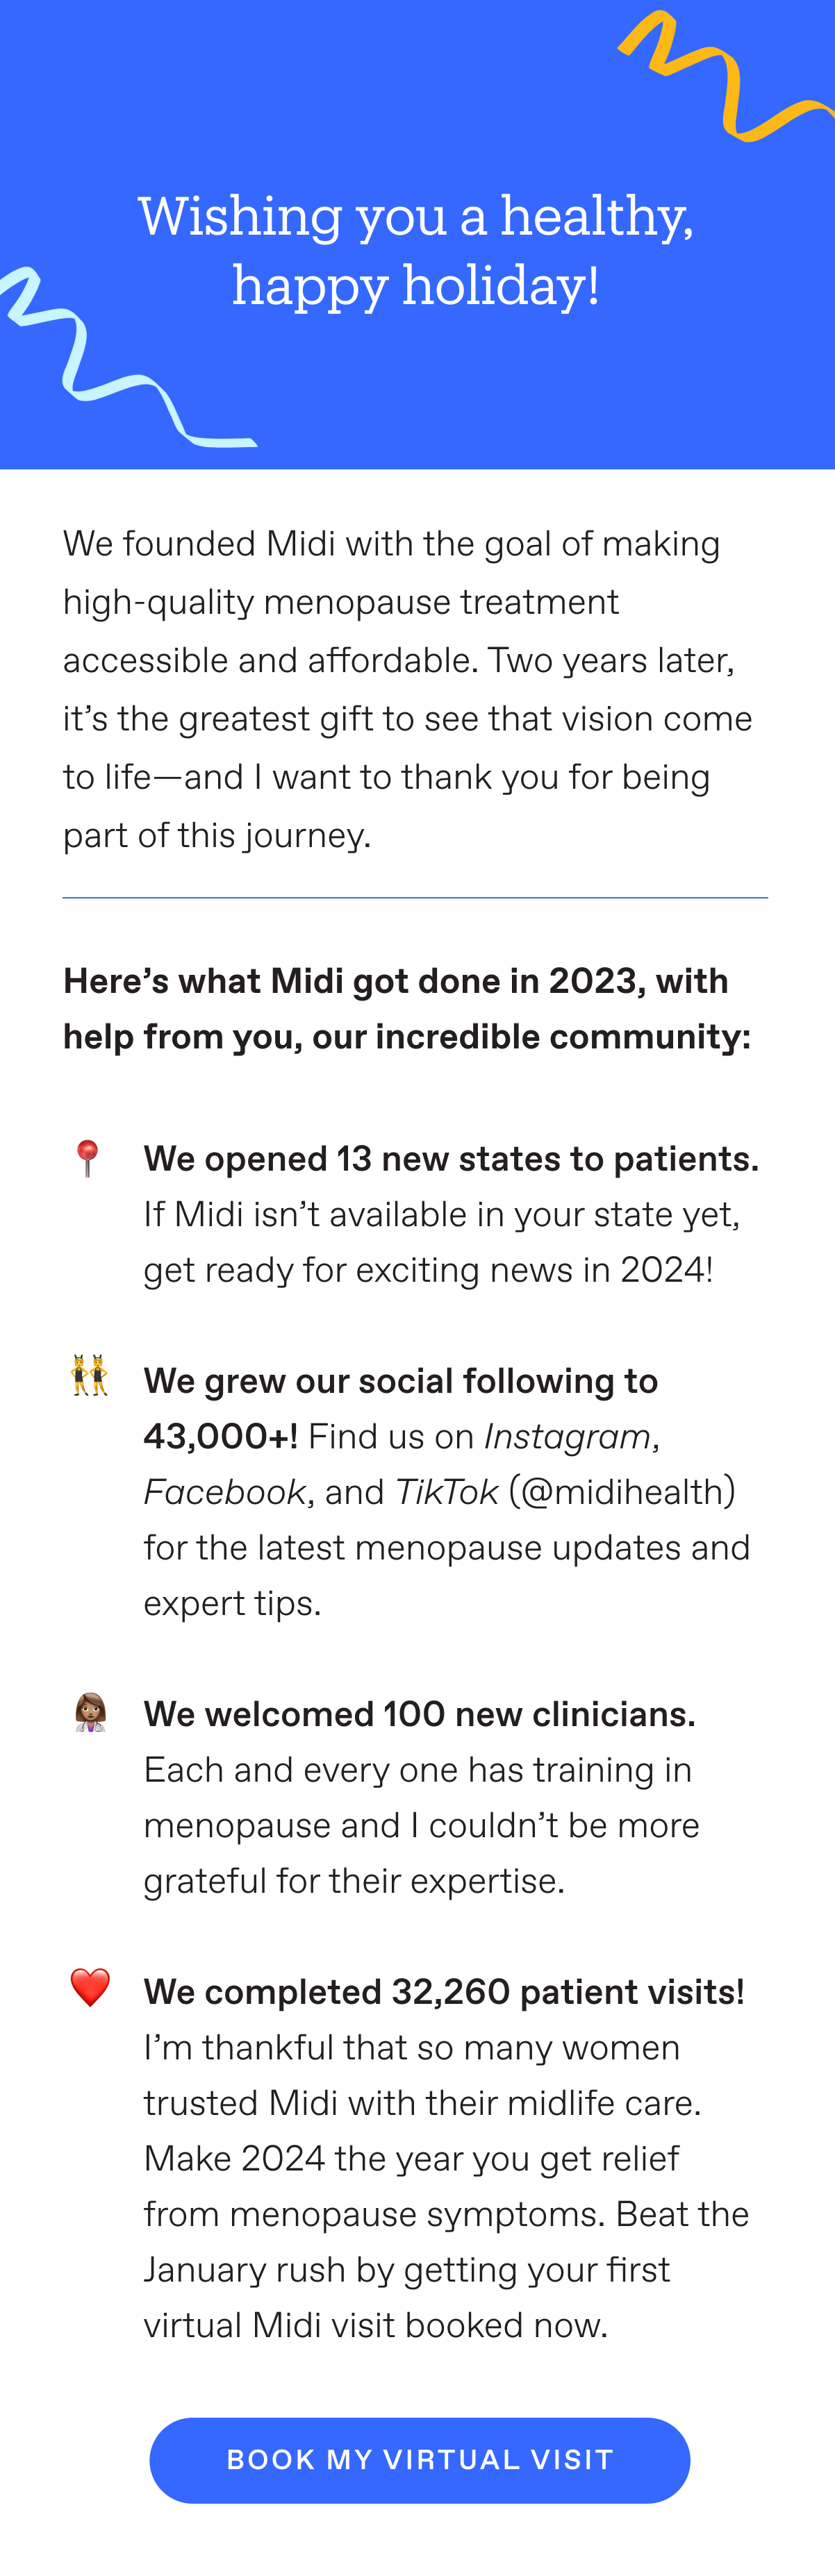The width and height of the screenshot is (835, 2576).
Task: Click the red heart emoji icon
Action: [x=90, y=1987]
